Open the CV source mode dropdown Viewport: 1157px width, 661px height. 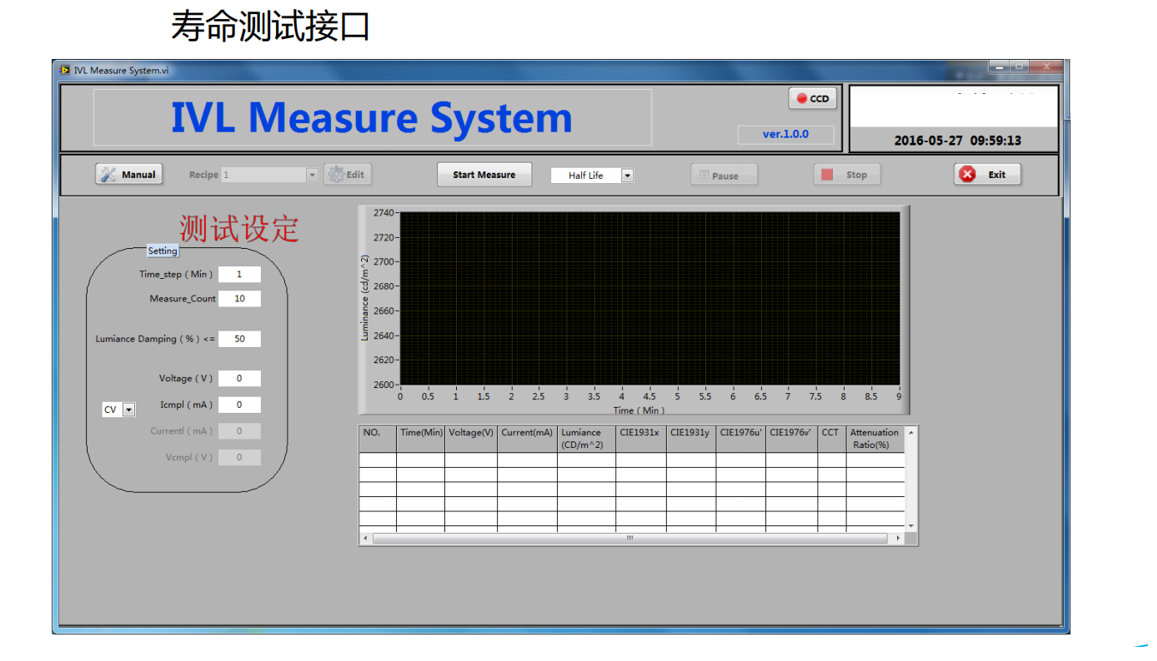[x=129, y=410]
